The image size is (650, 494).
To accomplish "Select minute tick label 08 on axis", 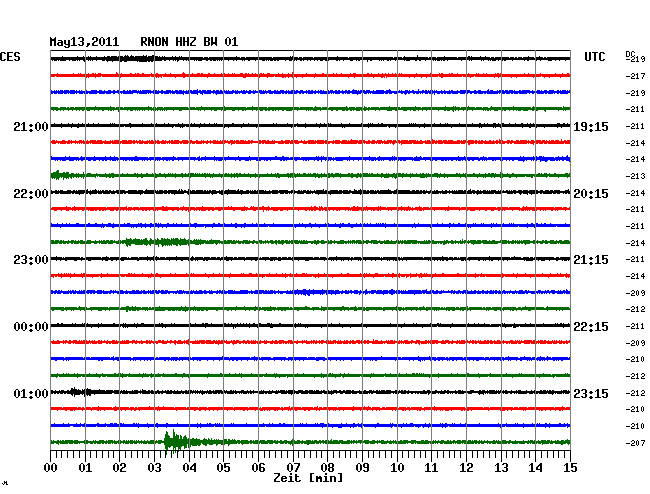I will click(x=327, y=467).
